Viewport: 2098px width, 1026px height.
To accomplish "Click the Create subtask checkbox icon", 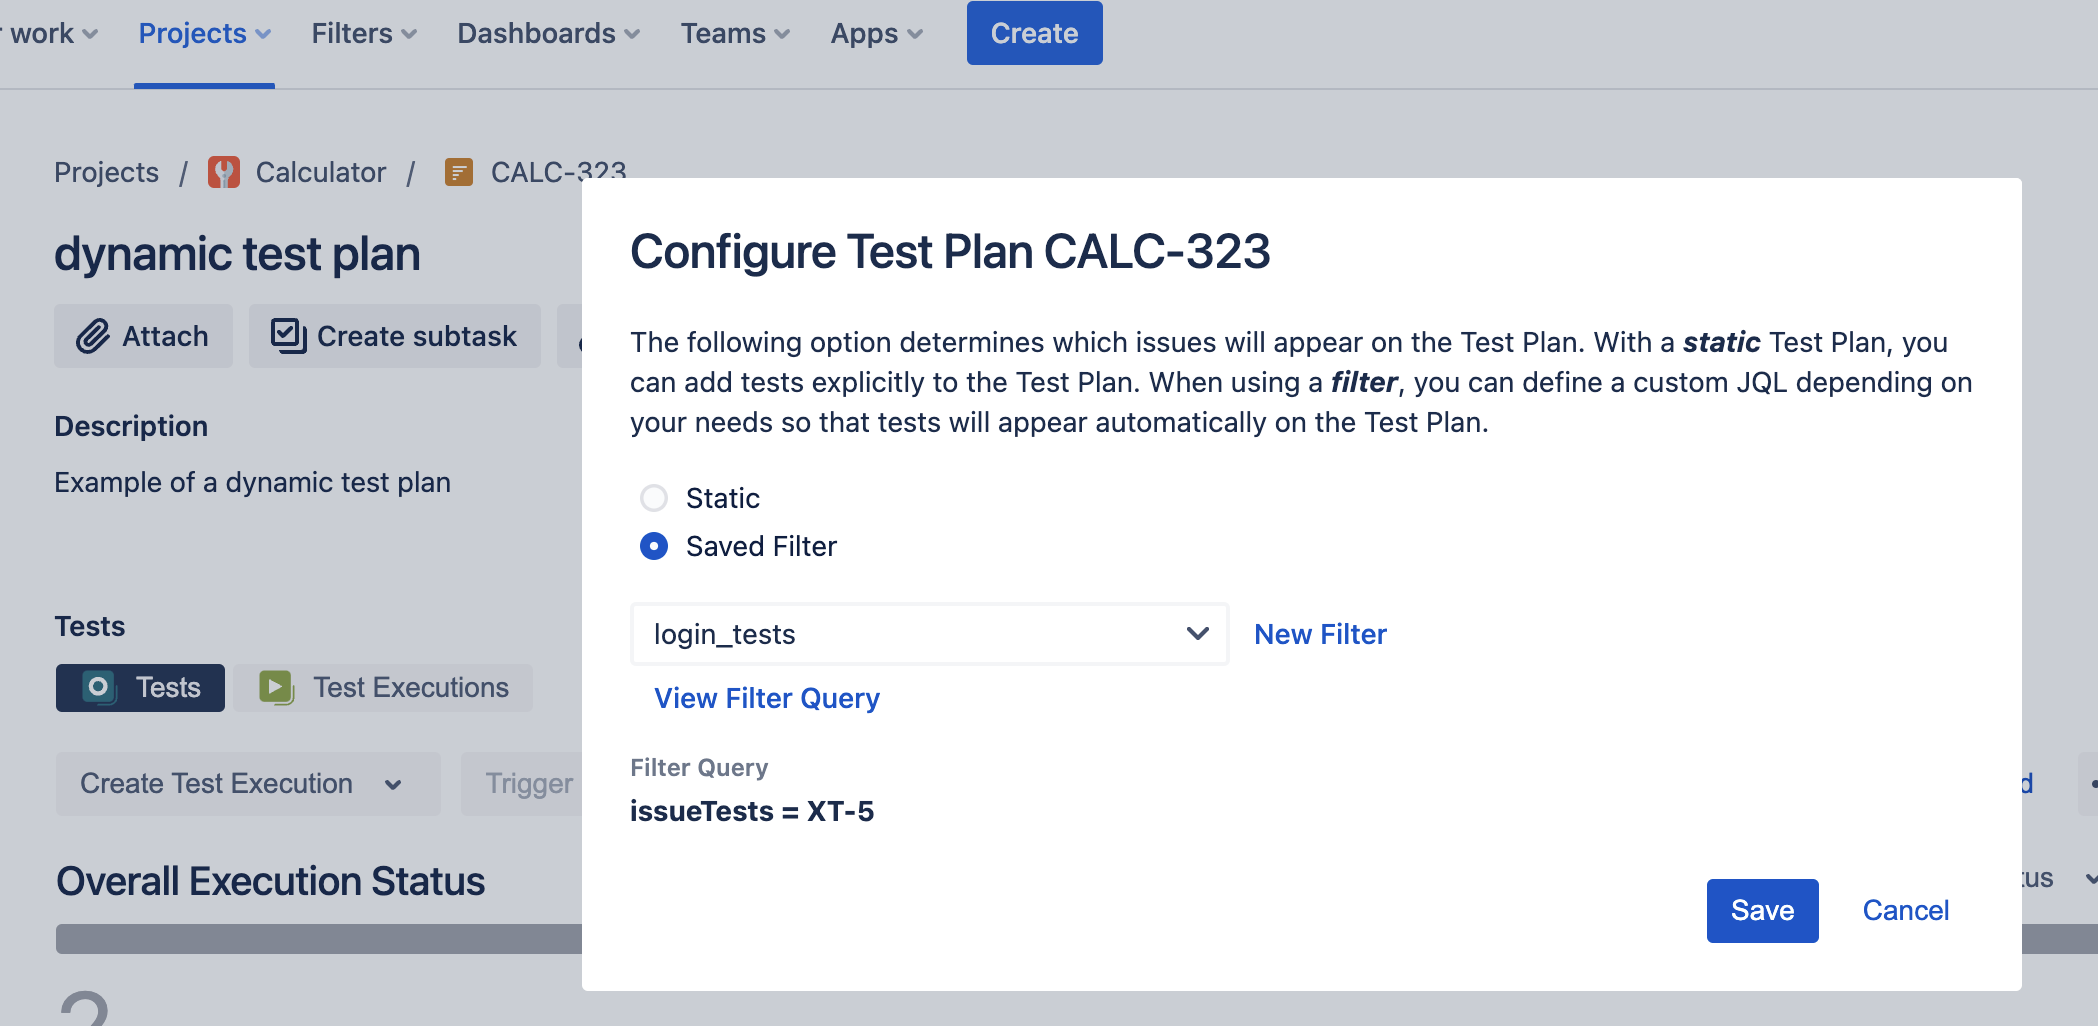I will coord(289,336).
